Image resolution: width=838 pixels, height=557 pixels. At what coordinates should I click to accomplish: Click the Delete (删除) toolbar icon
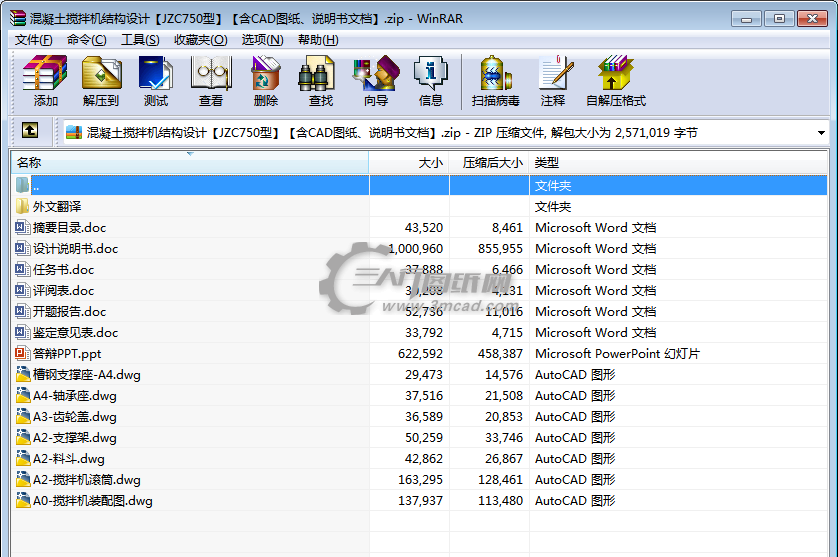click(x=266, y=73)
